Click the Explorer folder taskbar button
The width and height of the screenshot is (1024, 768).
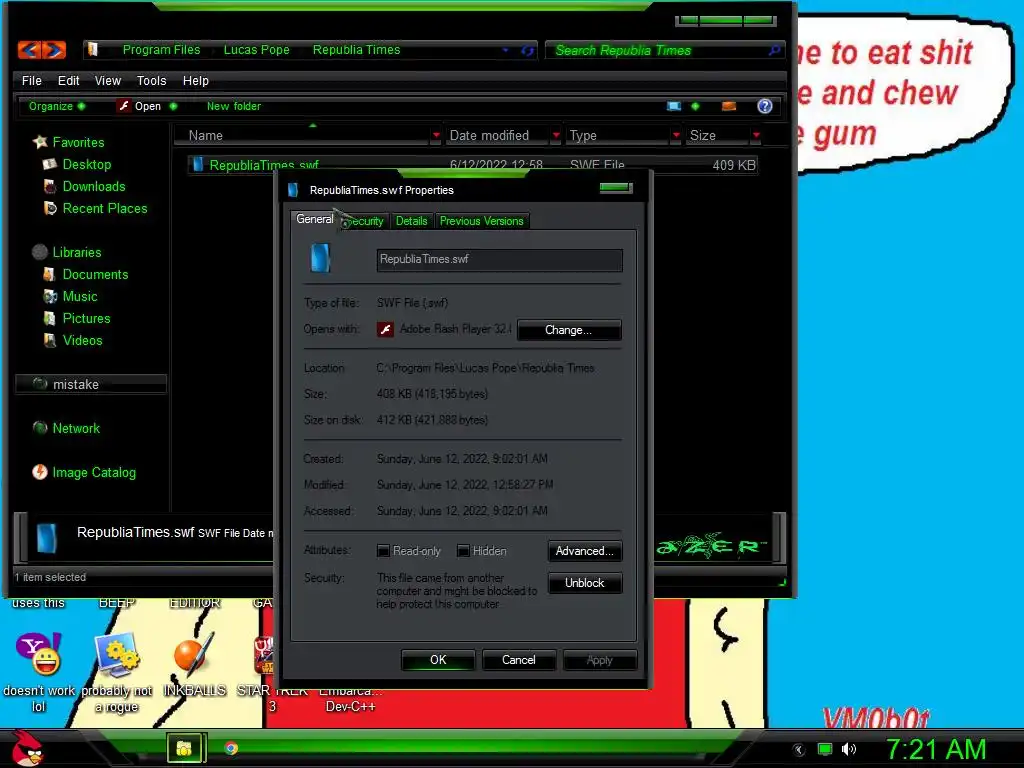pyautogui.click(x=185, y=748)
